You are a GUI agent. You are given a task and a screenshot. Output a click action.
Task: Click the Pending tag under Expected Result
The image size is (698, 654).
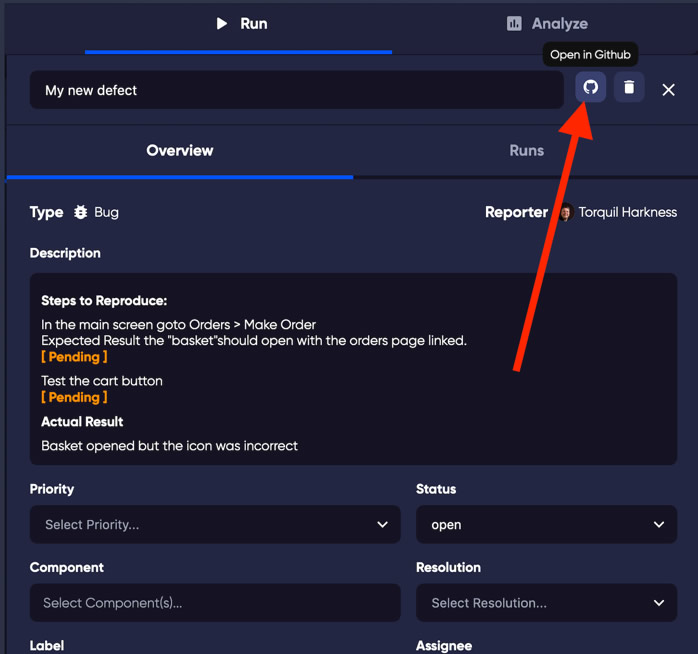pos(74,357)
